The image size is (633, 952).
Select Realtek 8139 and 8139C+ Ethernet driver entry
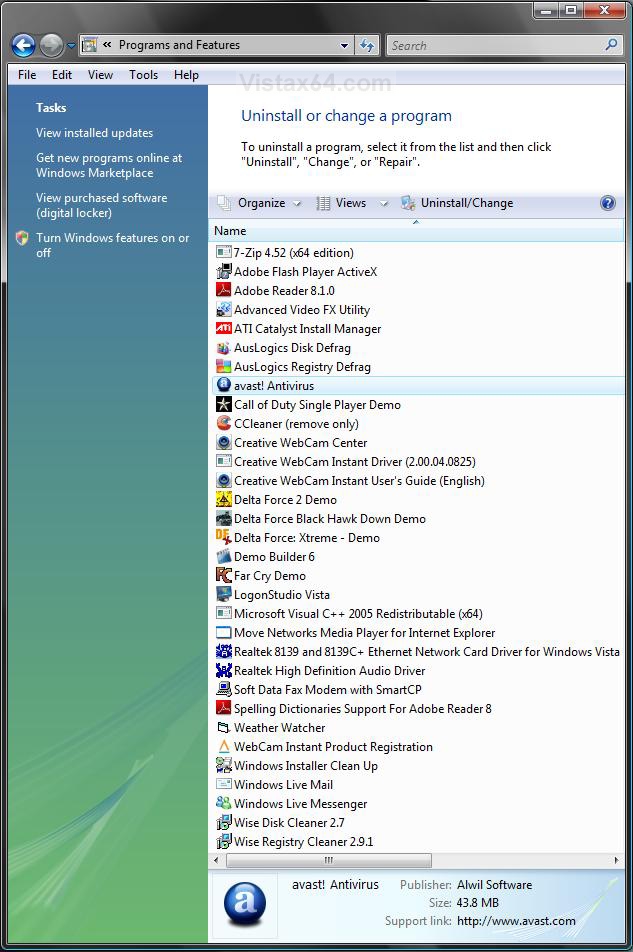click(x=418, y=651)
